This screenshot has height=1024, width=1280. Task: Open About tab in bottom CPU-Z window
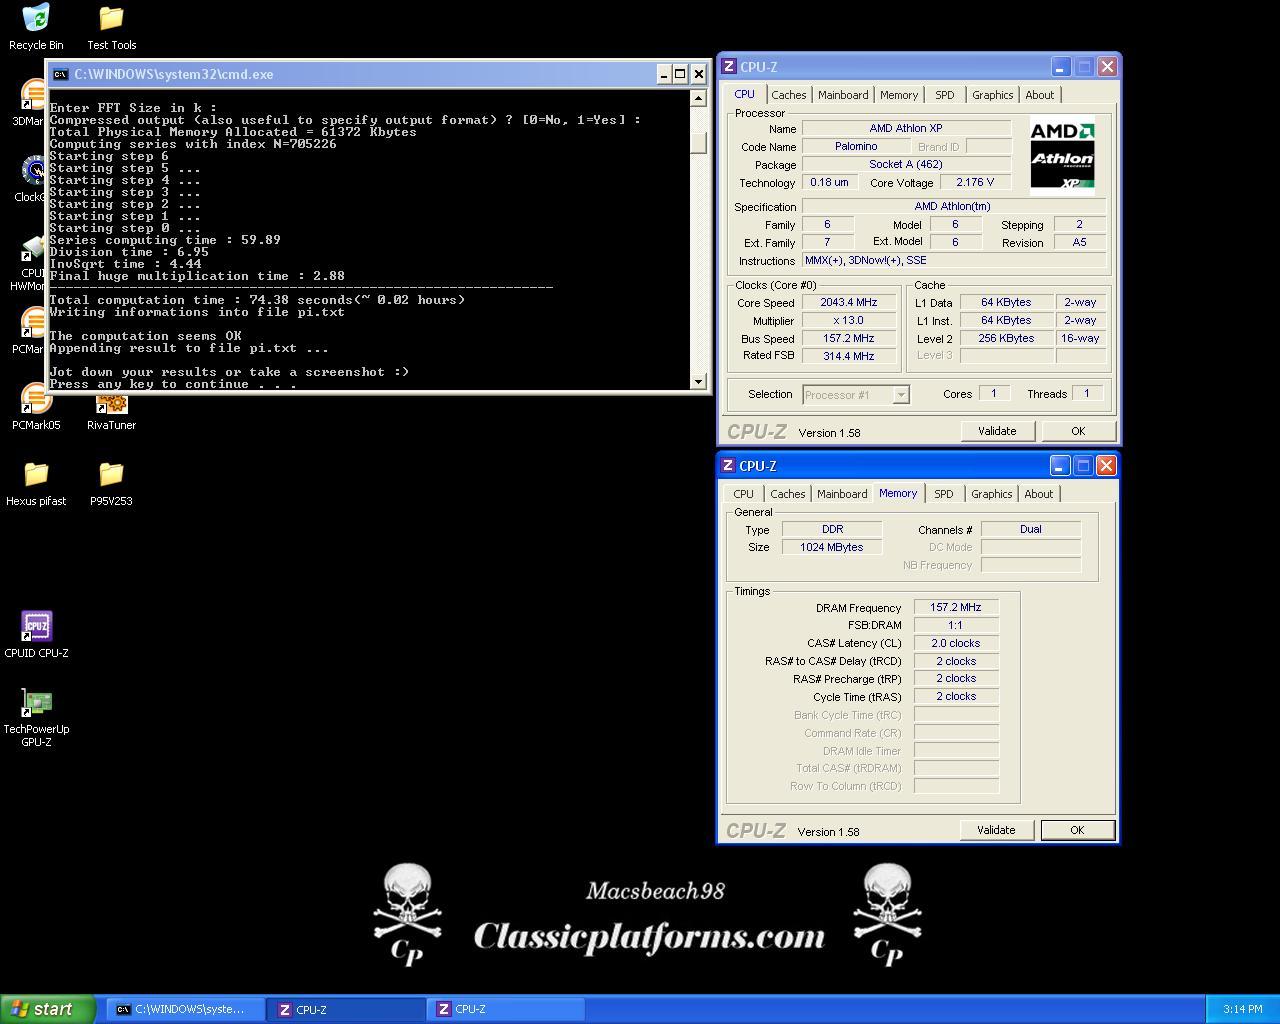[x=1038, y=494]
